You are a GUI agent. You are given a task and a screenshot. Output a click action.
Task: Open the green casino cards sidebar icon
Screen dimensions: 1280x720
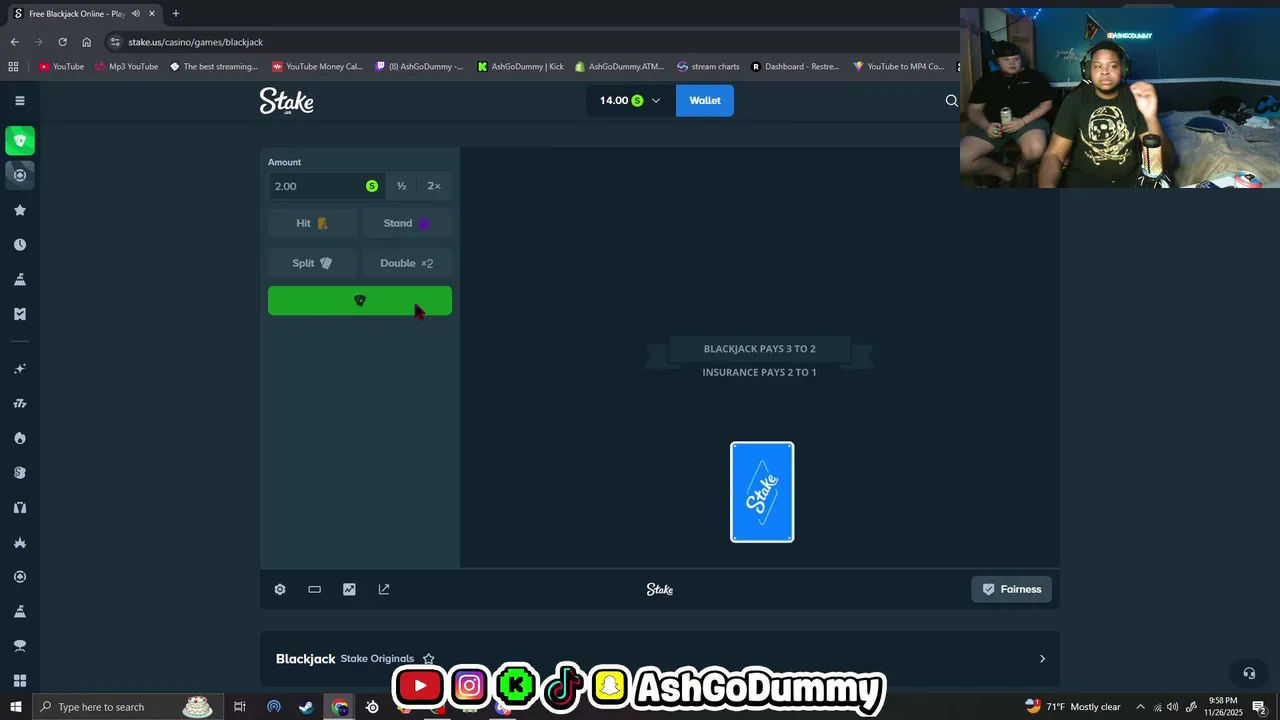tap(20, 140)
